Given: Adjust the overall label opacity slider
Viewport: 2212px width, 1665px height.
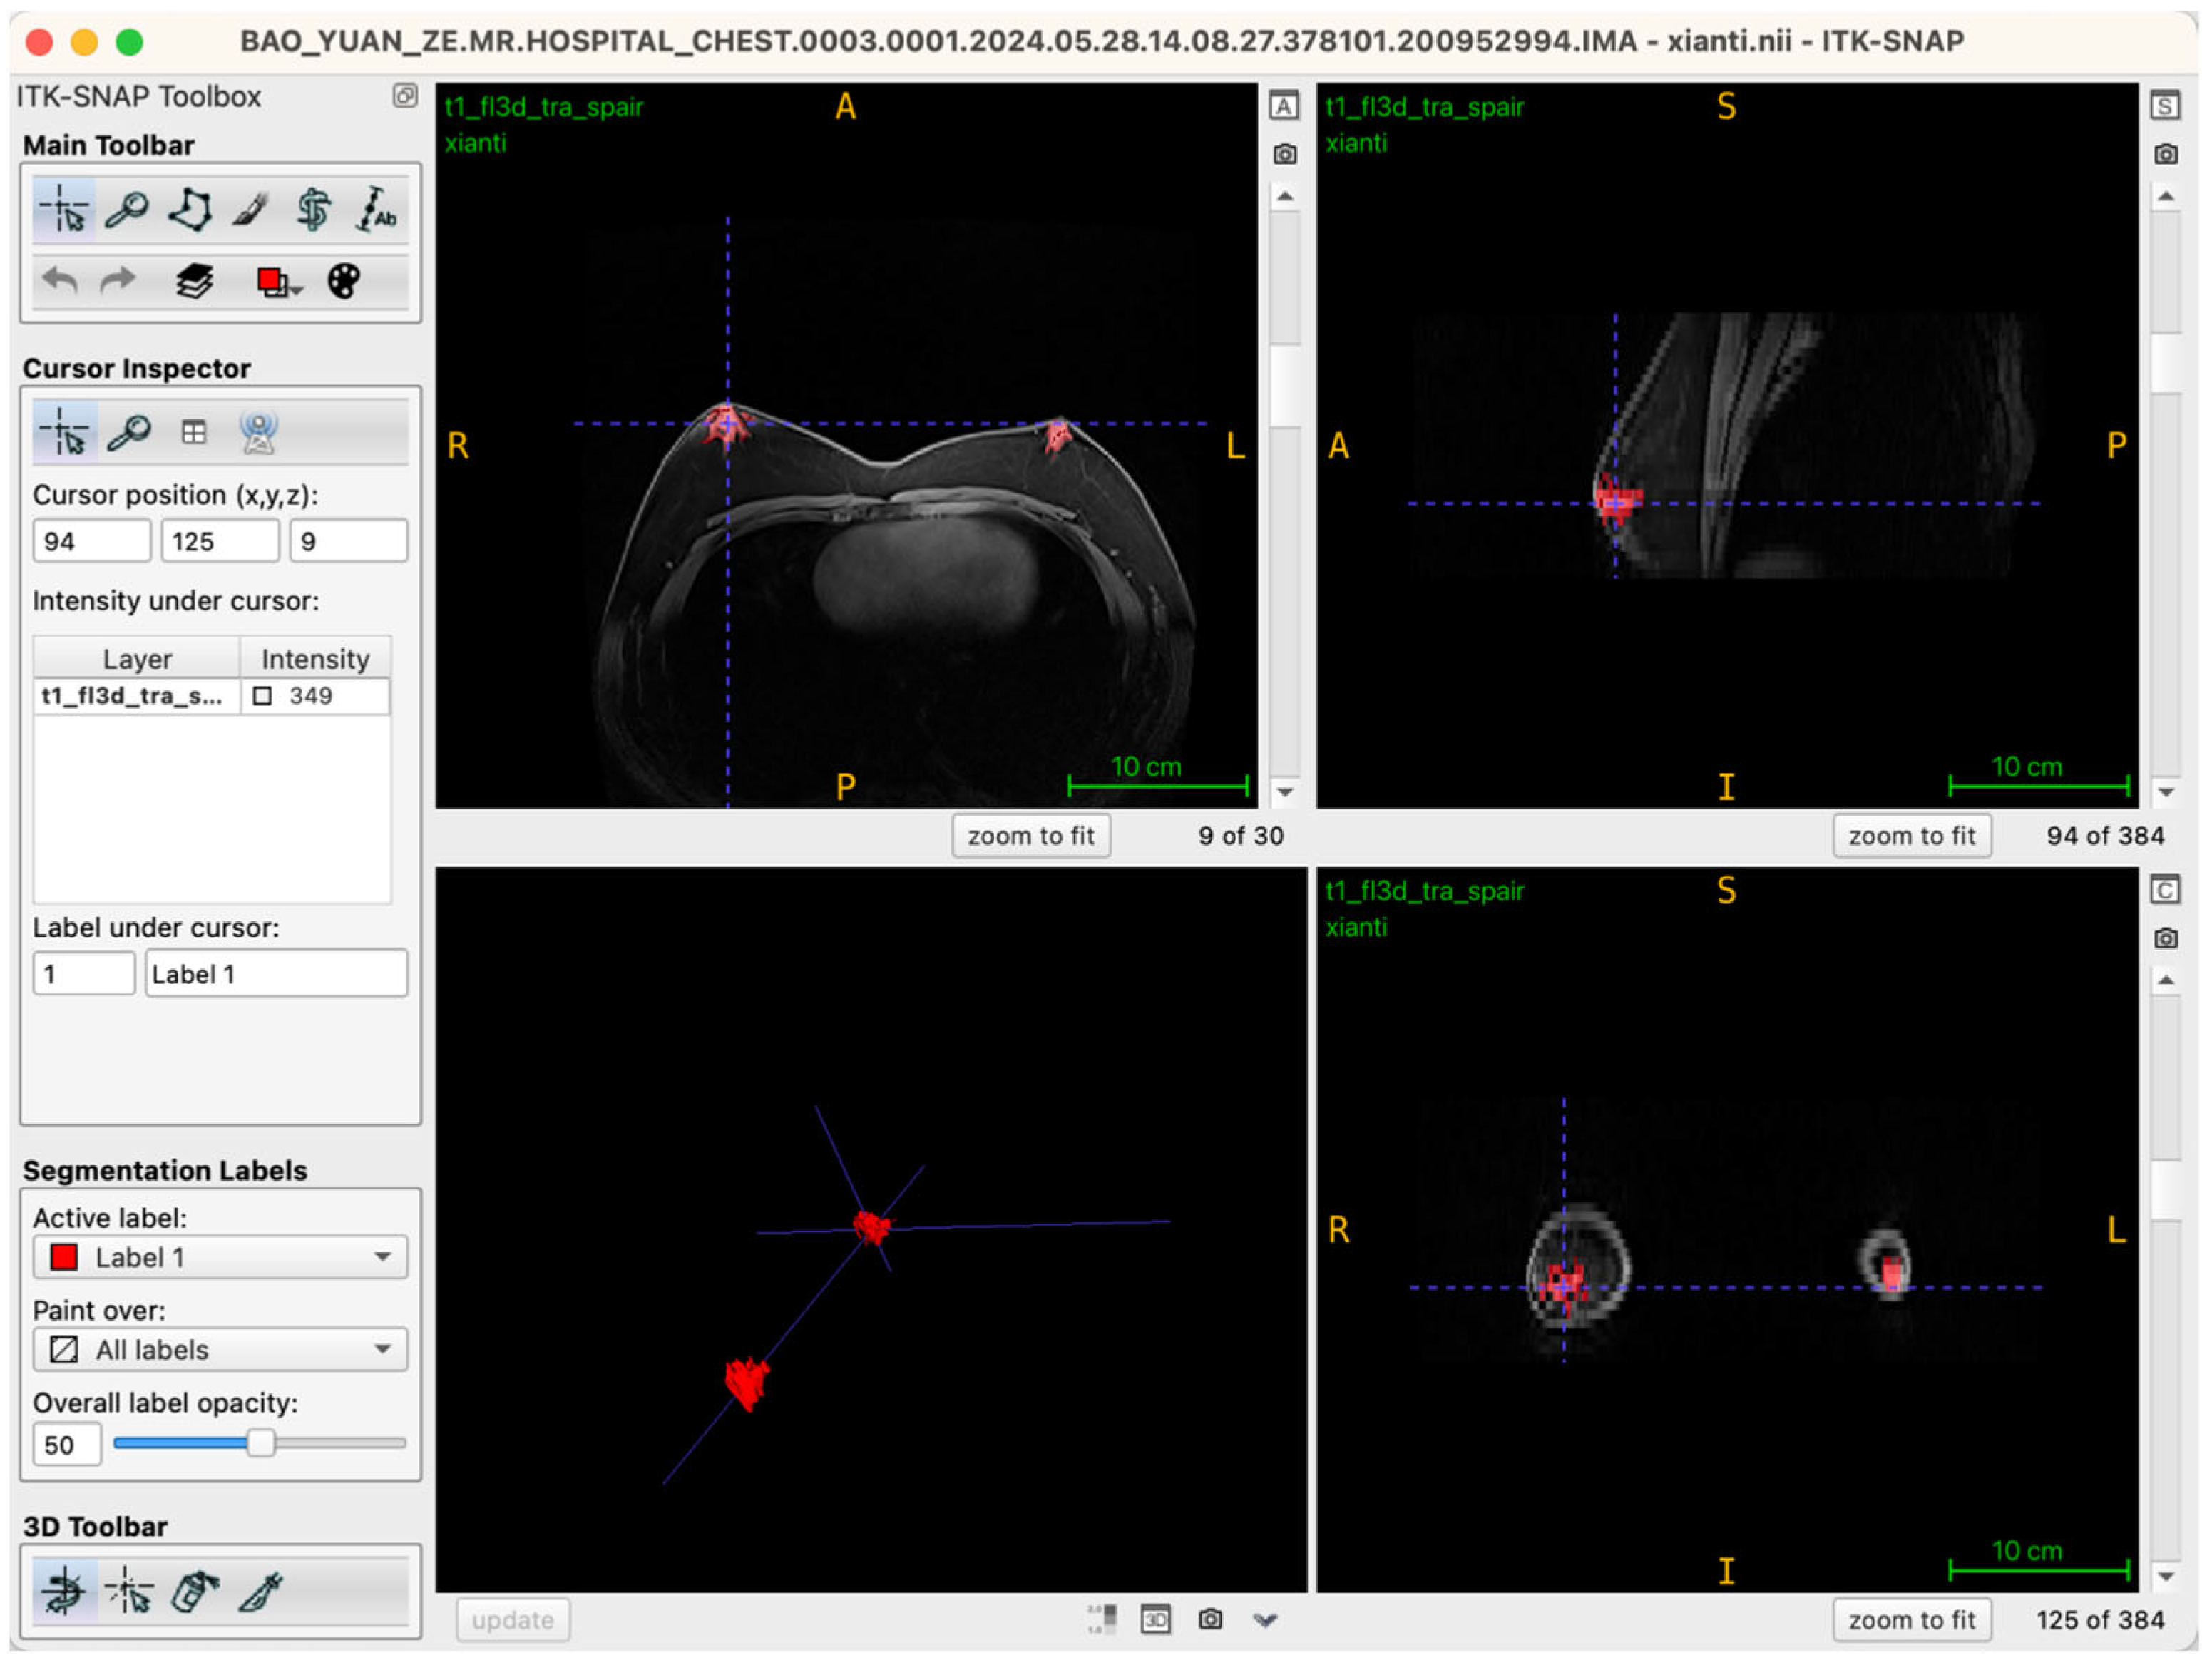Looking at the screenshot, I should click(261, 1445).
